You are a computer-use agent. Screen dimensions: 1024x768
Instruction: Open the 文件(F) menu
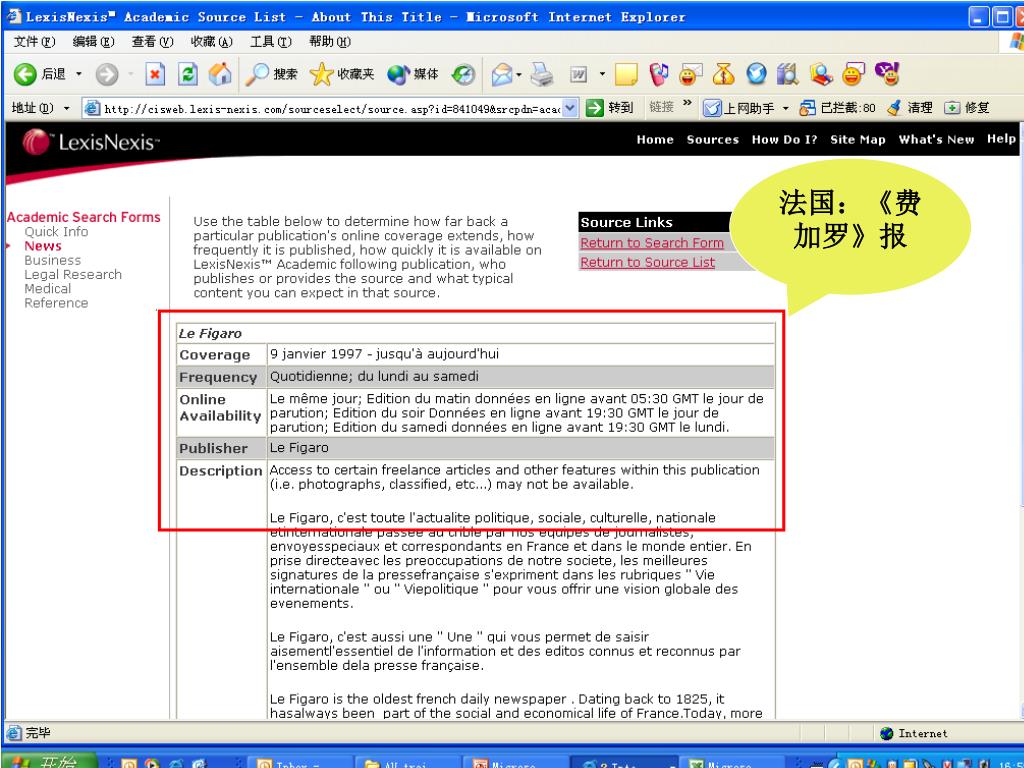[x=34, y=42]
